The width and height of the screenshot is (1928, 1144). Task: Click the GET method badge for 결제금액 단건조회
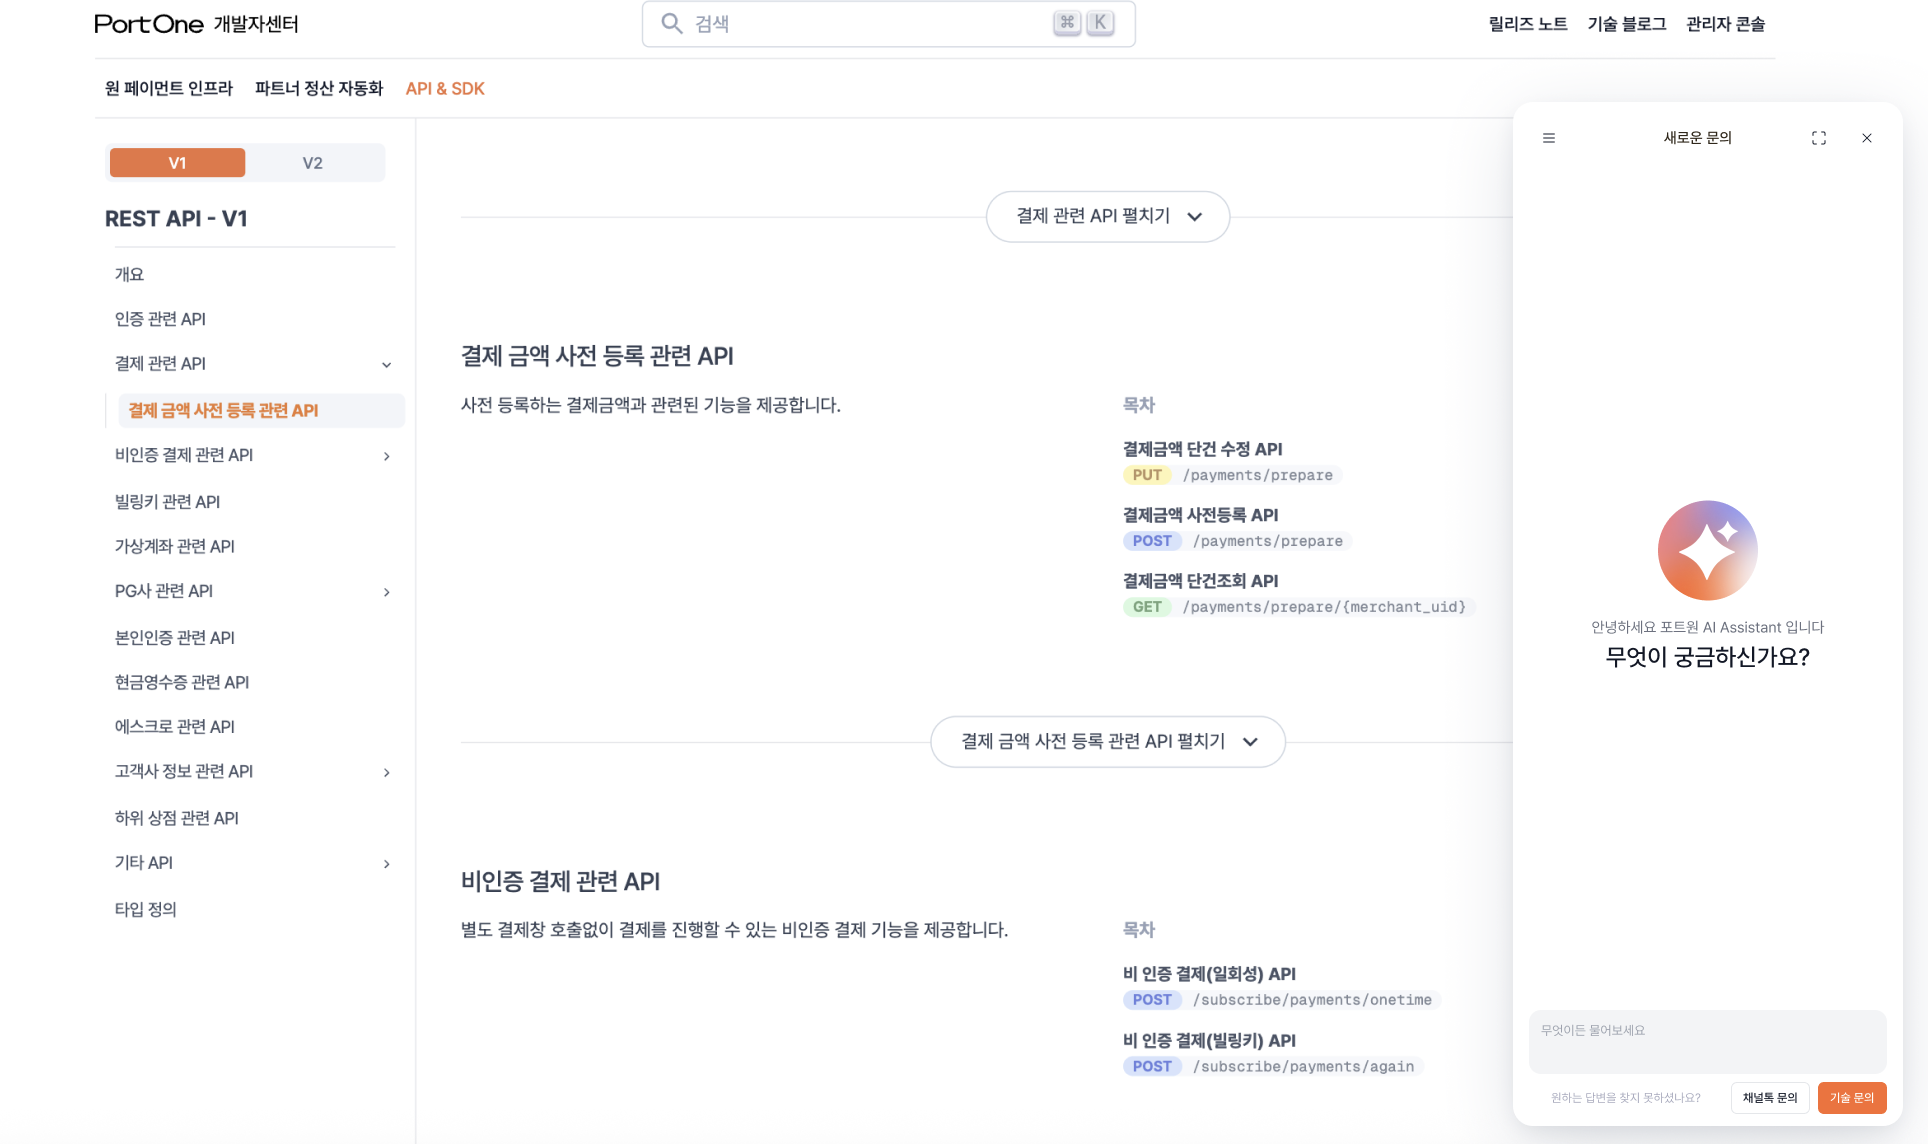(x=1147, y=606)
